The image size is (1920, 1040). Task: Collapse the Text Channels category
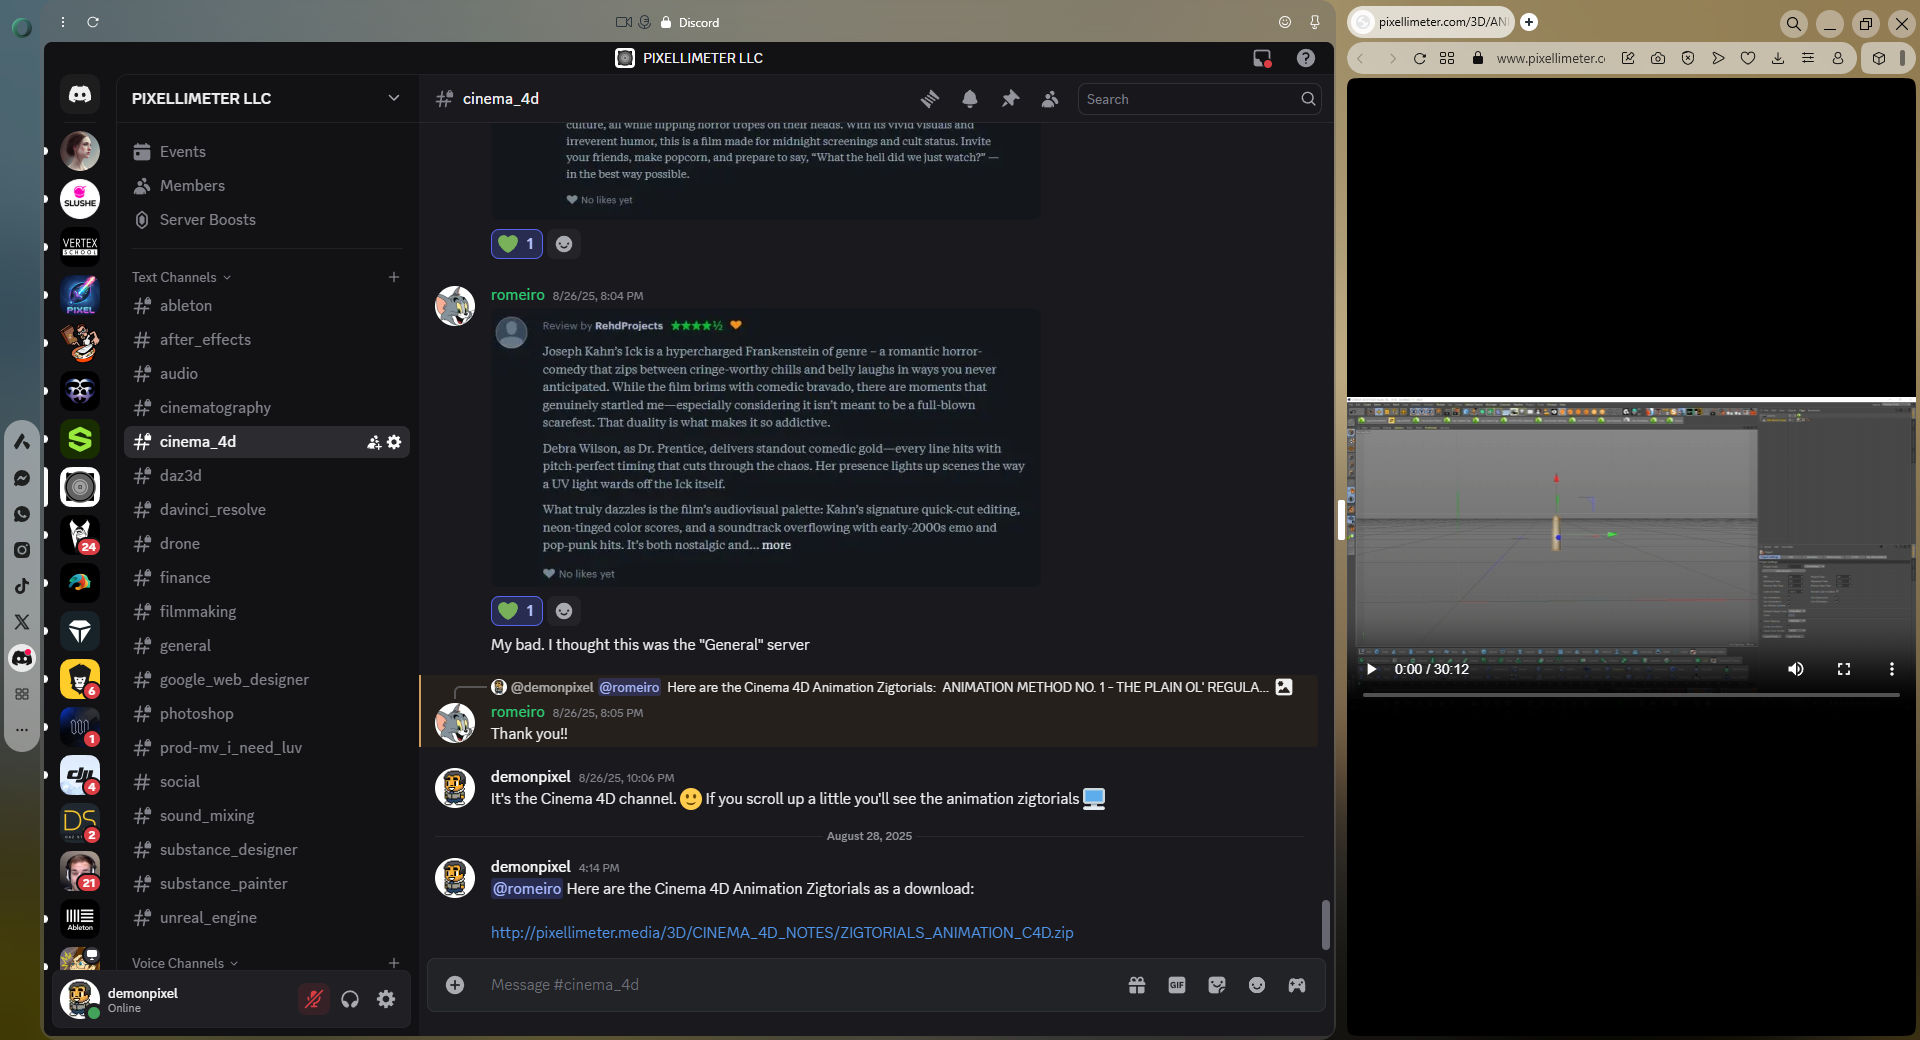click(x=182, y=277)
